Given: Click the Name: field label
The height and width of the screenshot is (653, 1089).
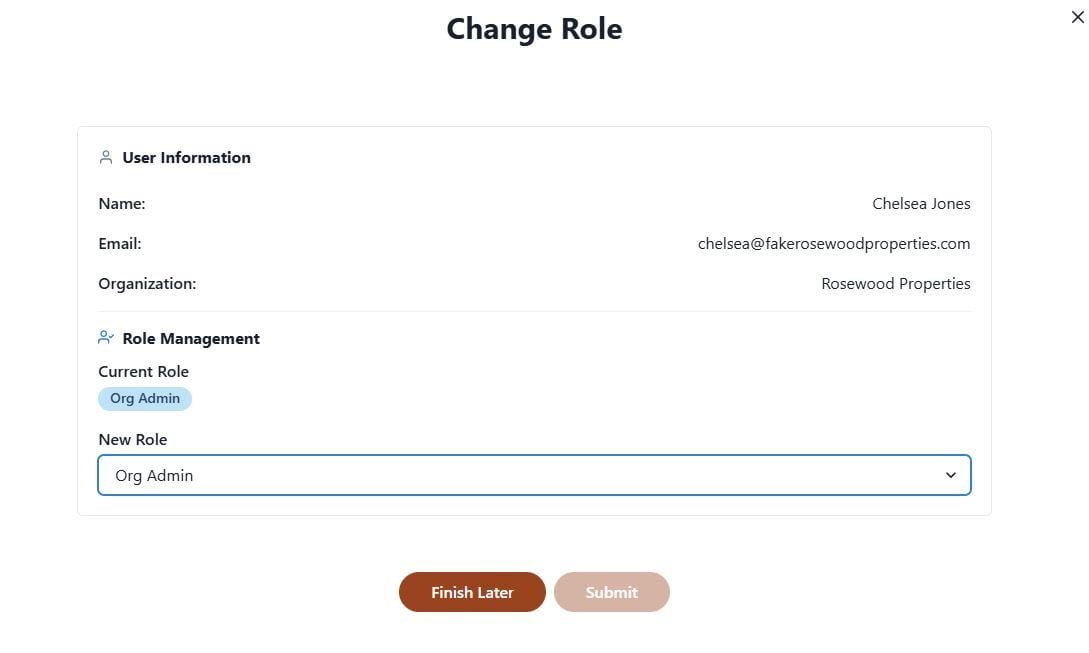Looking at the screenshot, I should pyautogui.click(x=122, y=204).
